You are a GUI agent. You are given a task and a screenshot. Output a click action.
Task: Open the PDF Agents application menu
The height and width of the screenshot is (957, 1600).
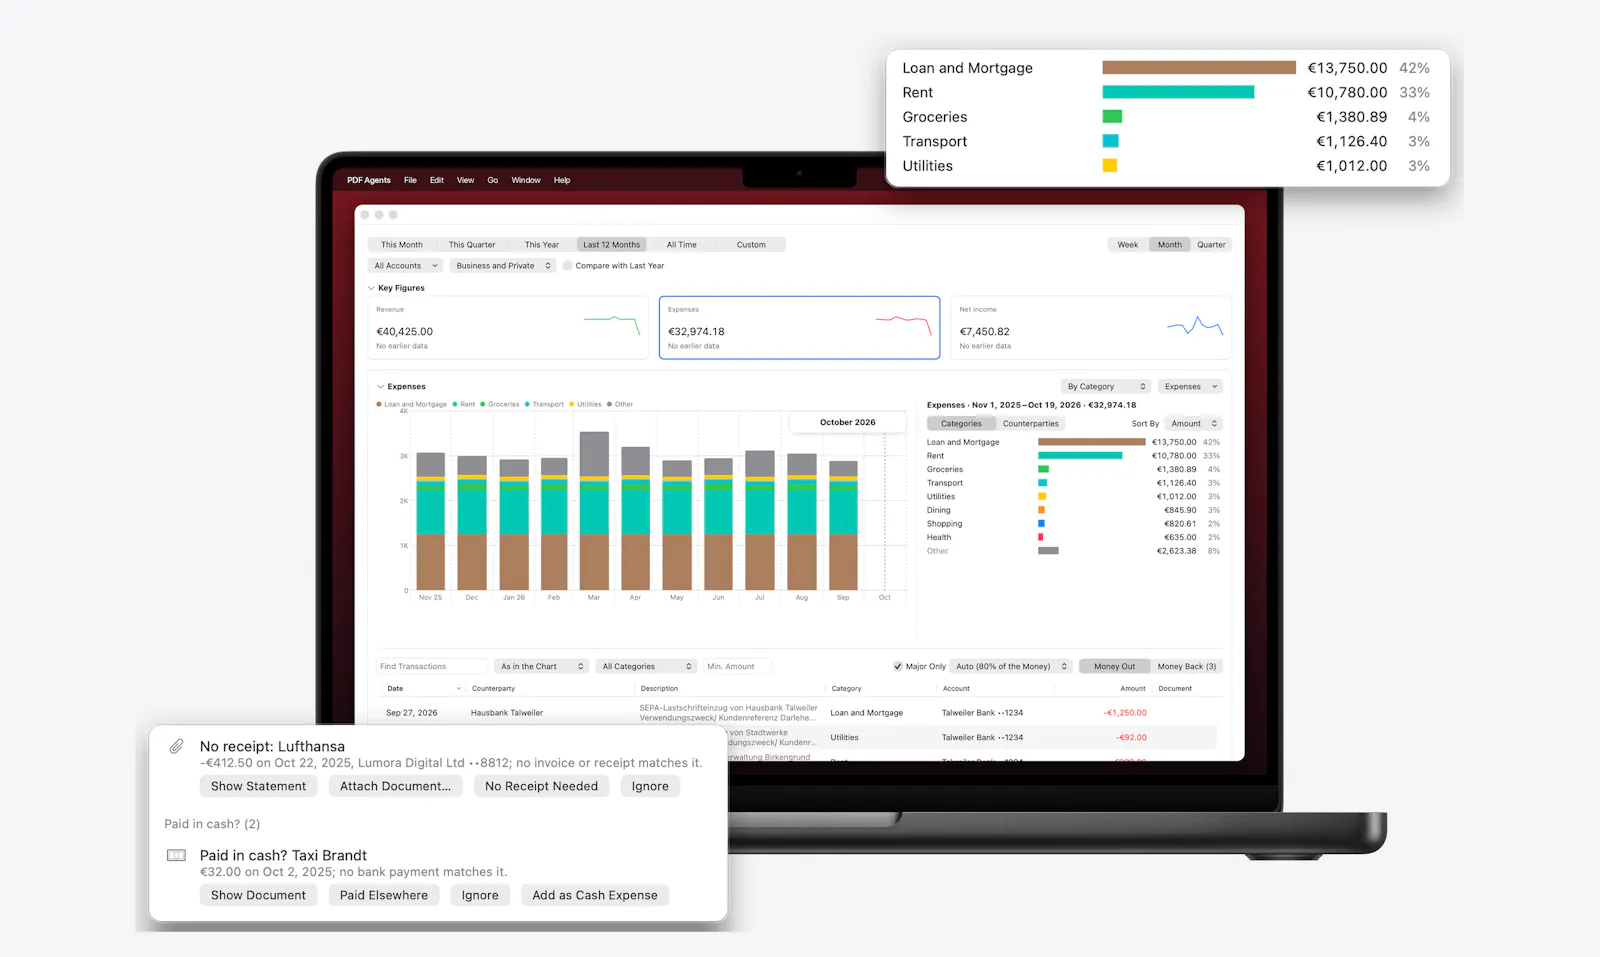pyautogui.click(x=369, y=180)
